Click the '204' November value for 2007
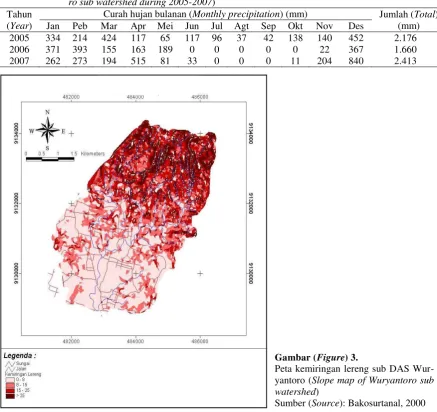This screenshot has height=412, width=437. [x=324, y=61]
